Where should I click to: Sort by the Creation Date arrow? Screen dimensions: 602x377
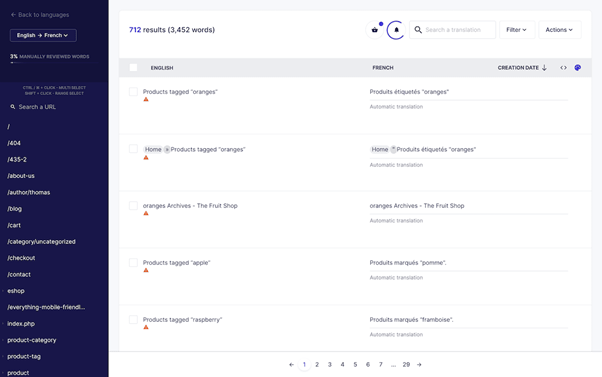544,68
